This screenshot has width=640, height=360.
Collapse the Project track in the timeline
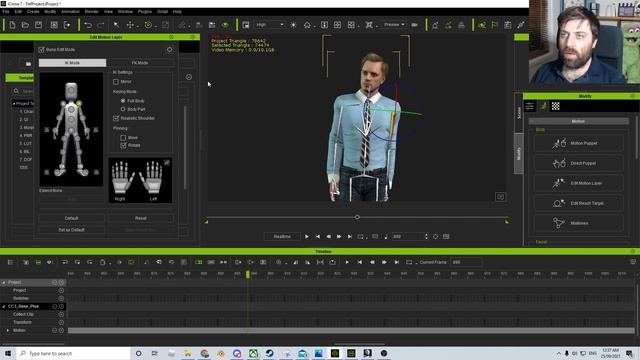tap(4, 282)
